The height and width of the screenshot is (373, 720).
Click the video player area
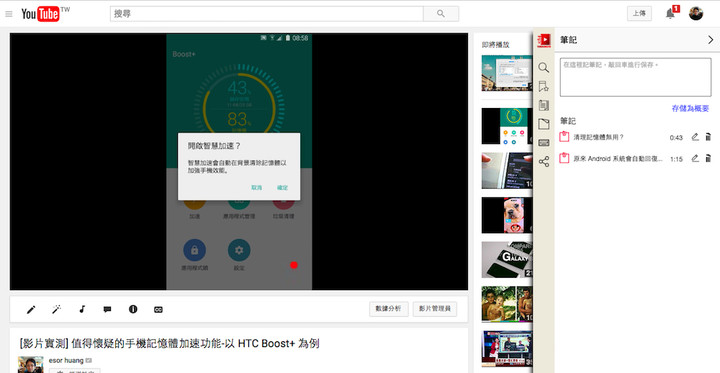point(239,161)
